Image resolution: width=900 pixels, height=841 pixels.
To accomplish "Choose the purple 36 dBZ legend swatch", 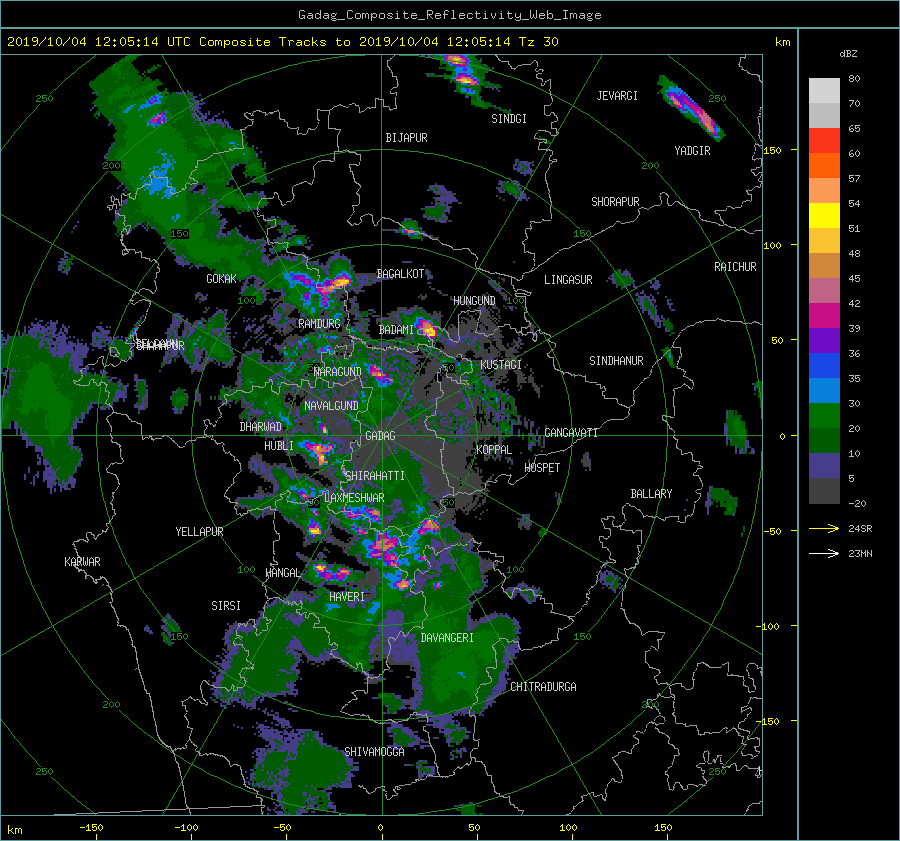I will pyautogui.click(x=824, y=340).
